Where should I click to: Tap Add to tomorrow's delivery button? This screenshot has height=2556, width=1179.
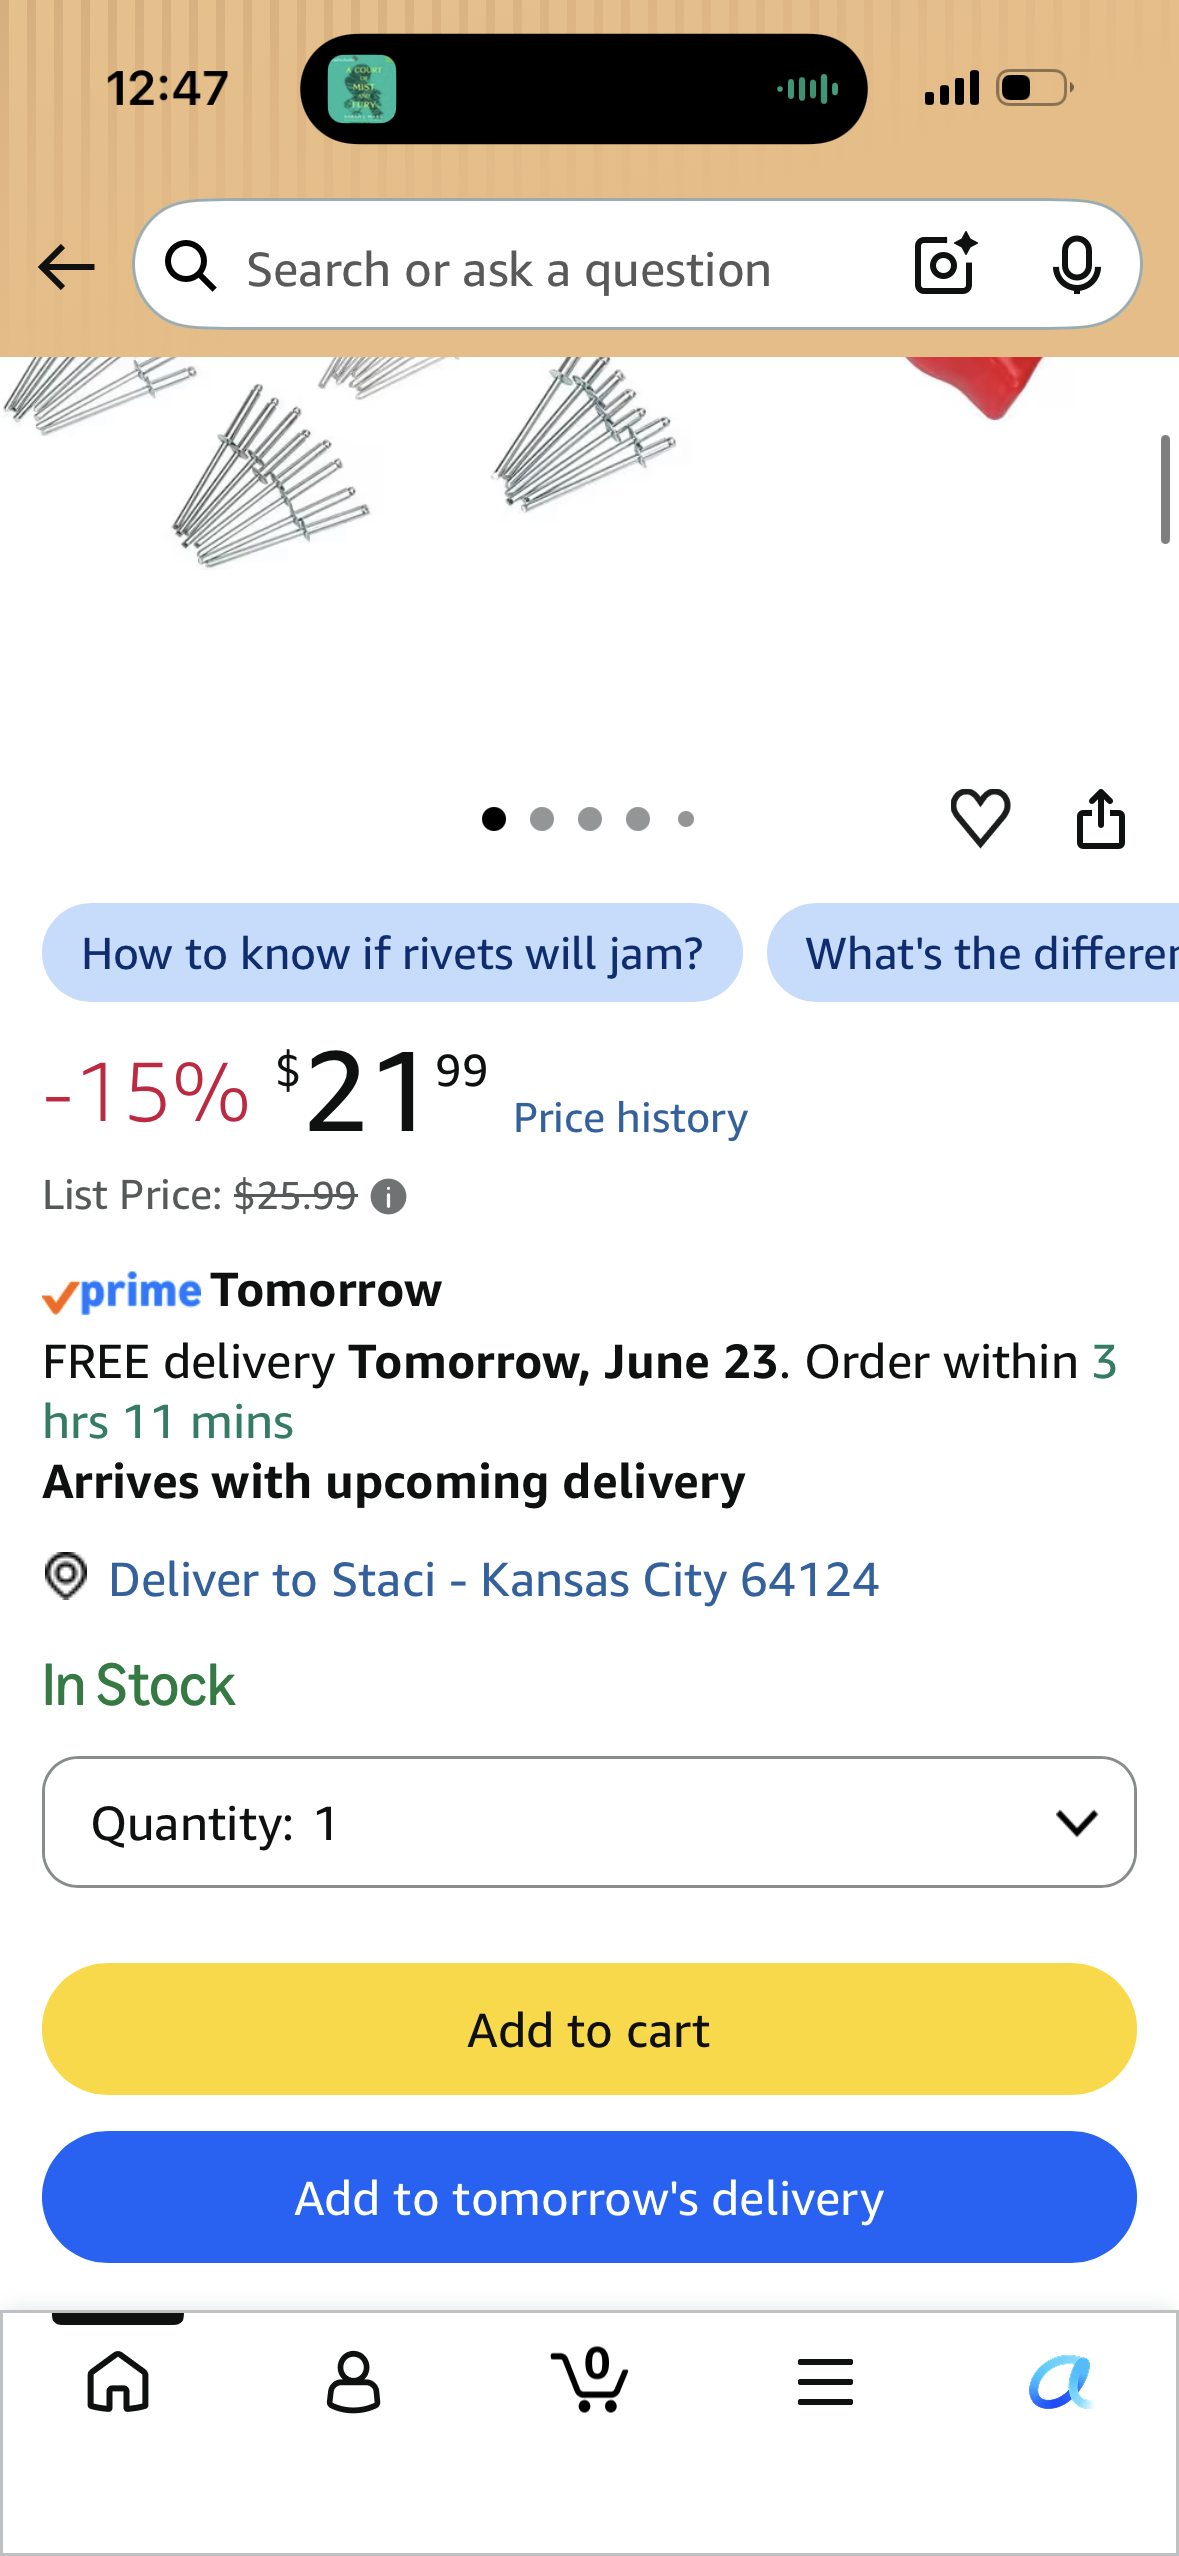[x=589, y=2197]
